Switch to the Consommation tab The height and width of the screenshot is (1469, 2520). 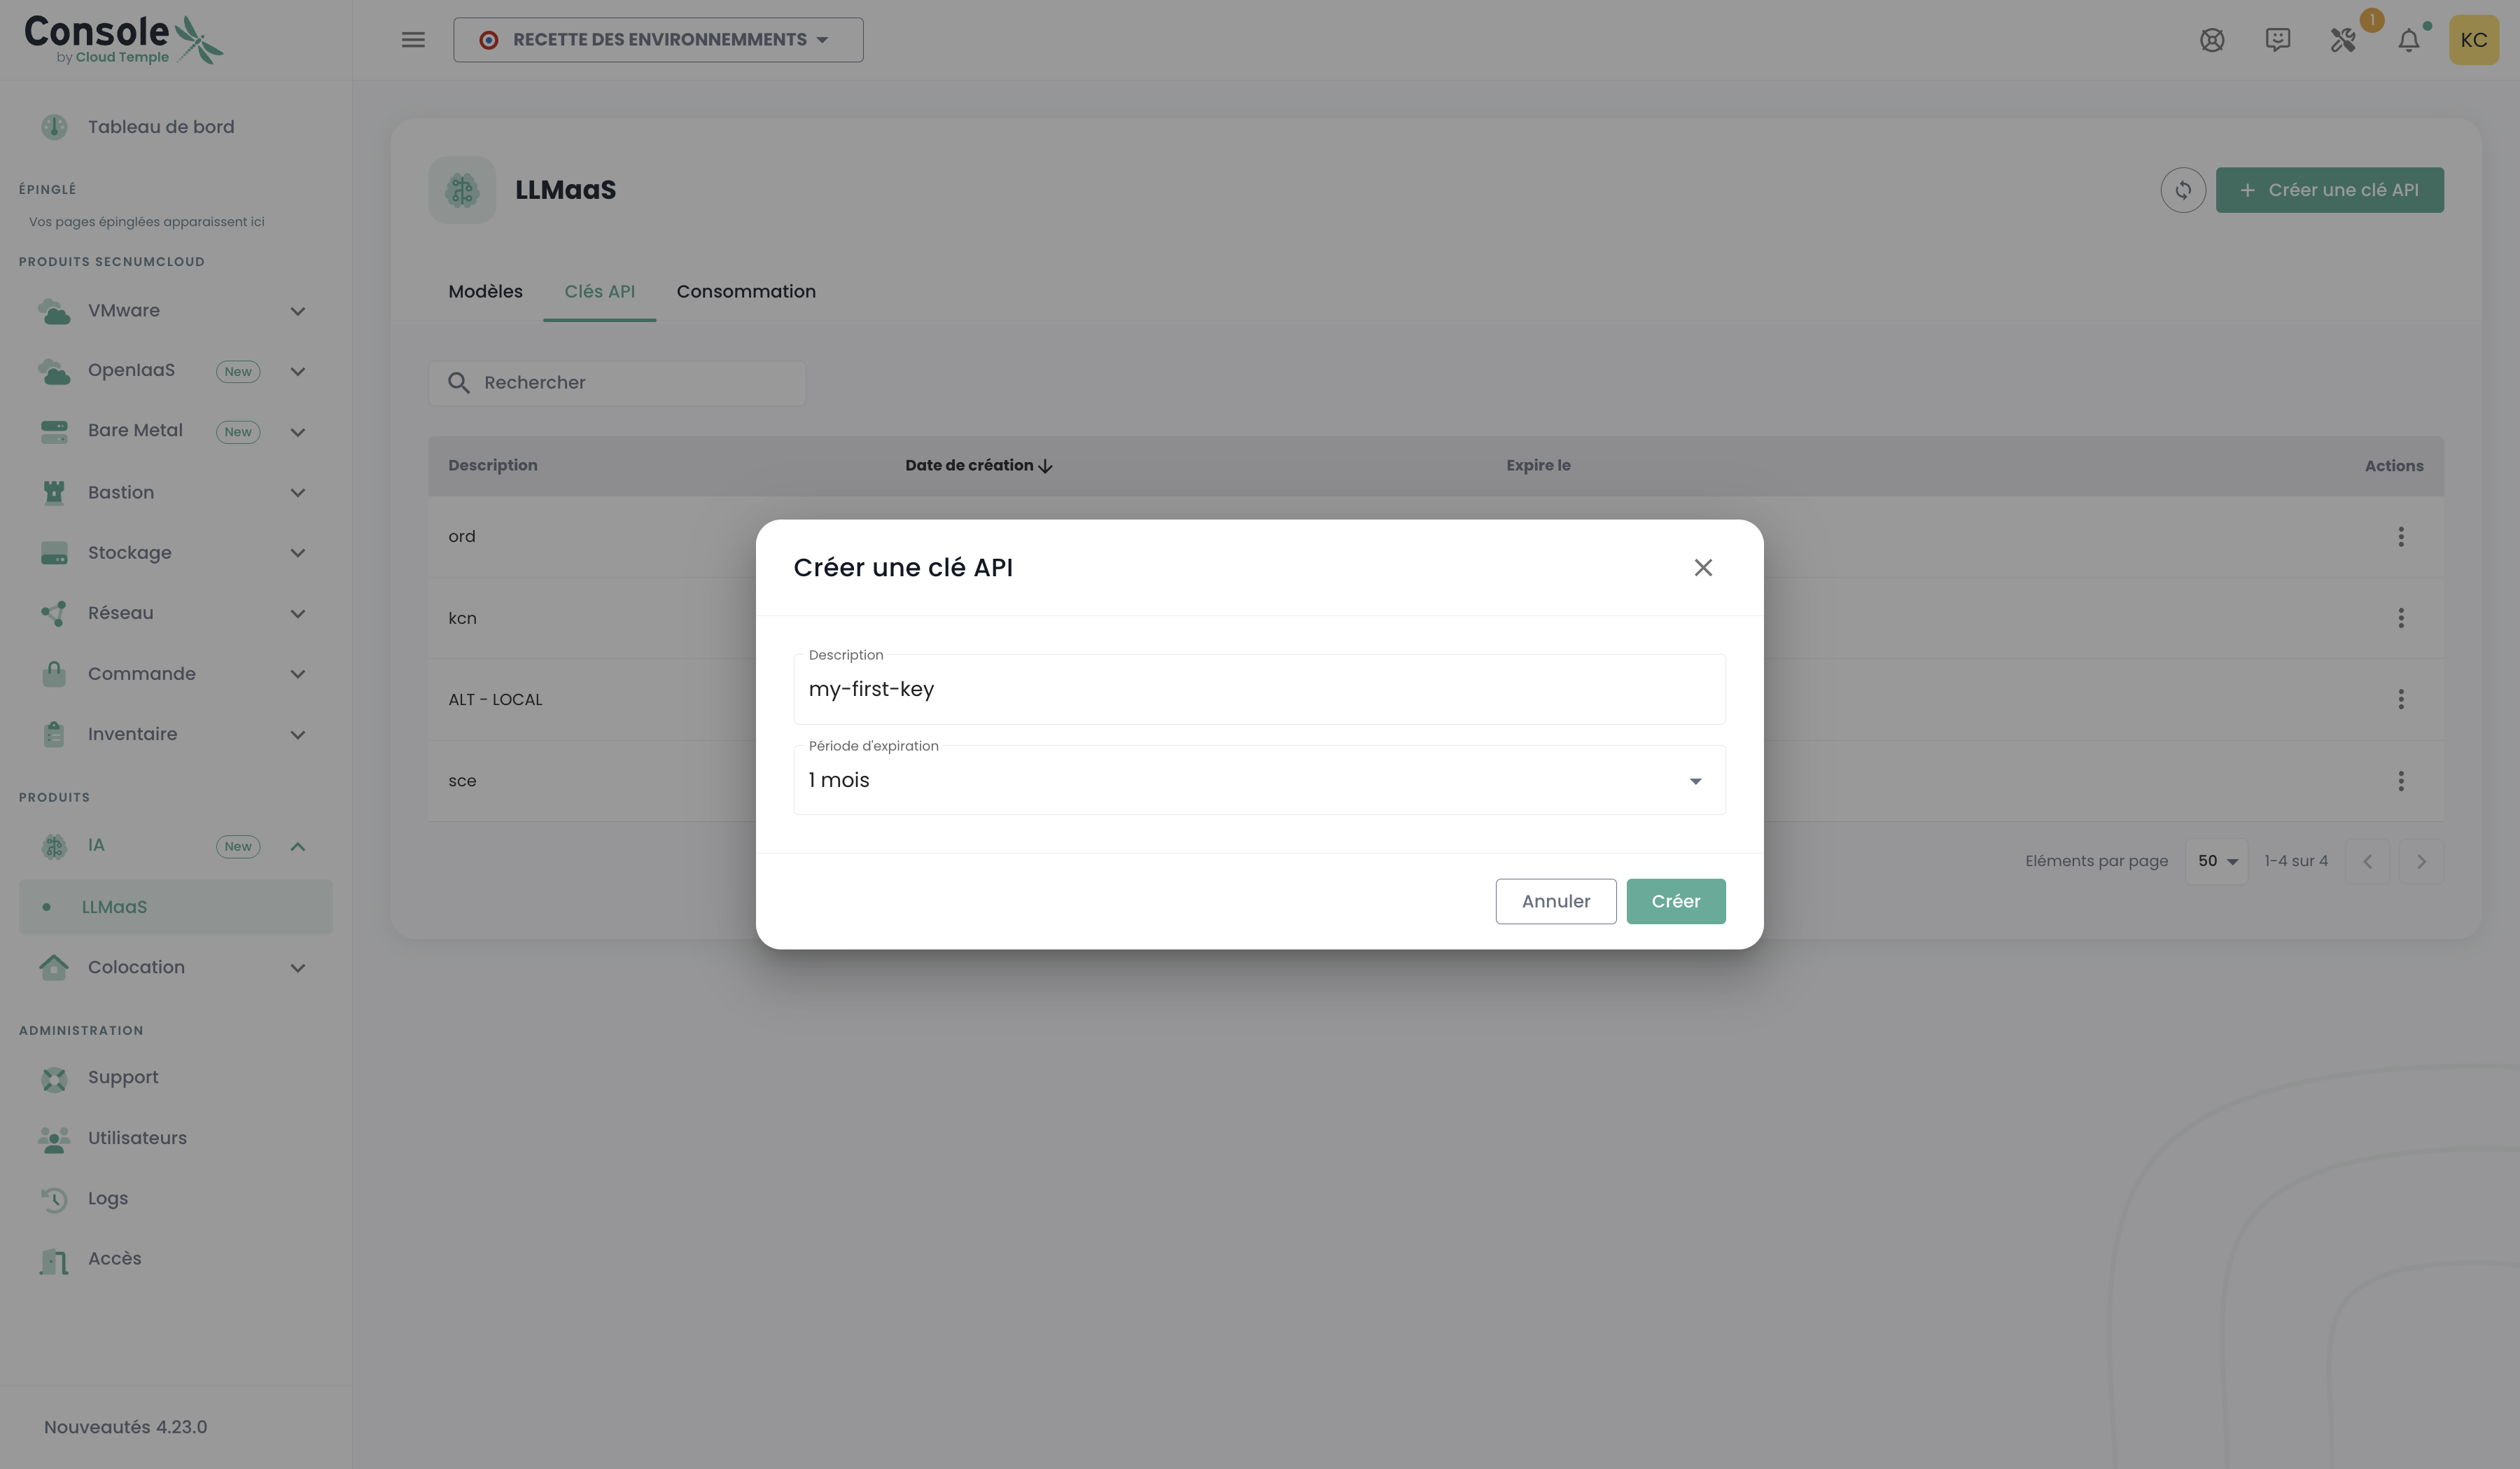click(x=746, y=291)
